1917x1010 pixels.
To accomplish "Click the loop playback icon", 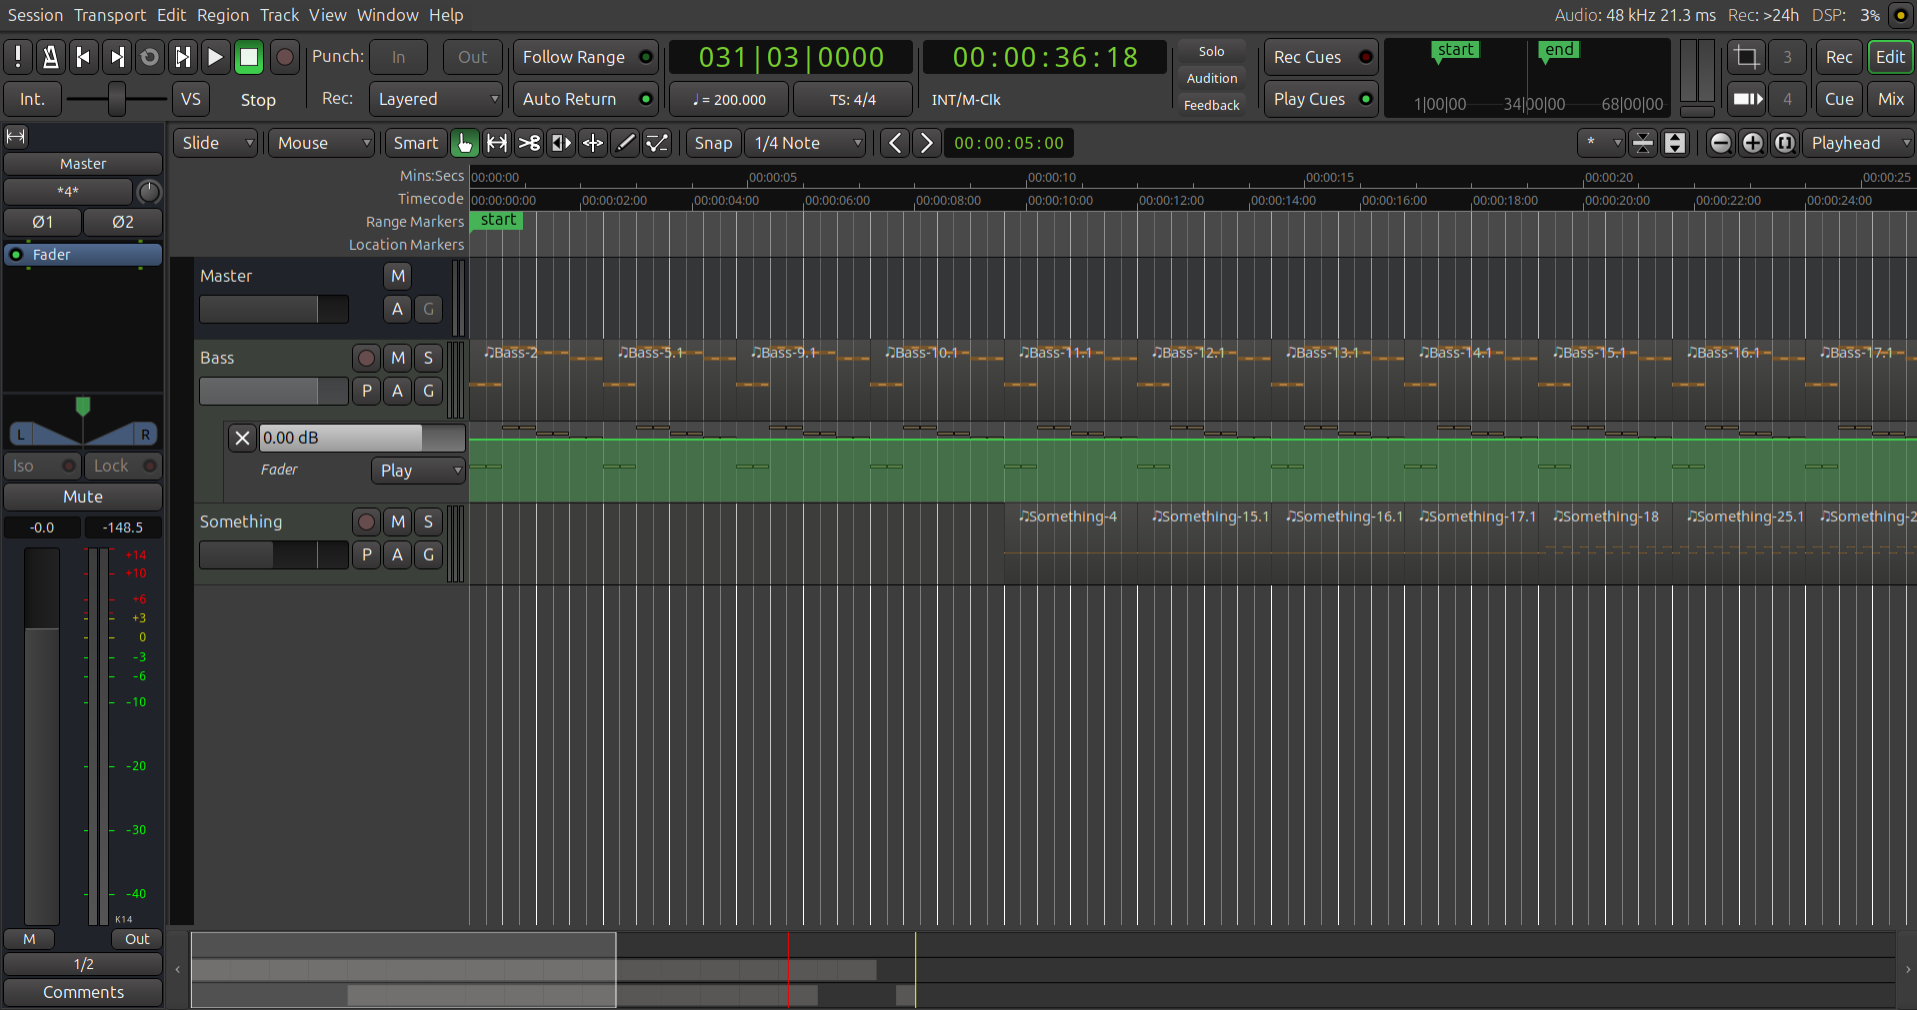I will (x=149, y=57).
